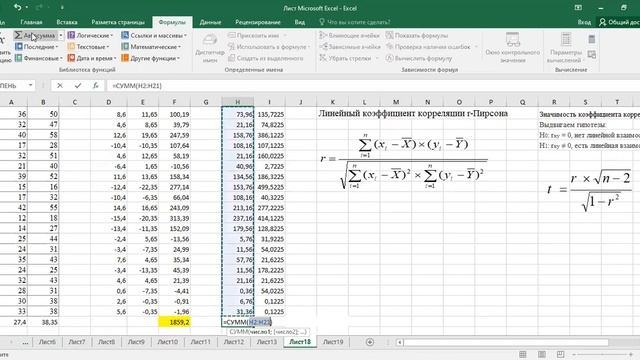This screenshot has height=360, width=640.
Task: Open sheet tab Лист6
Action: [47, 342]
